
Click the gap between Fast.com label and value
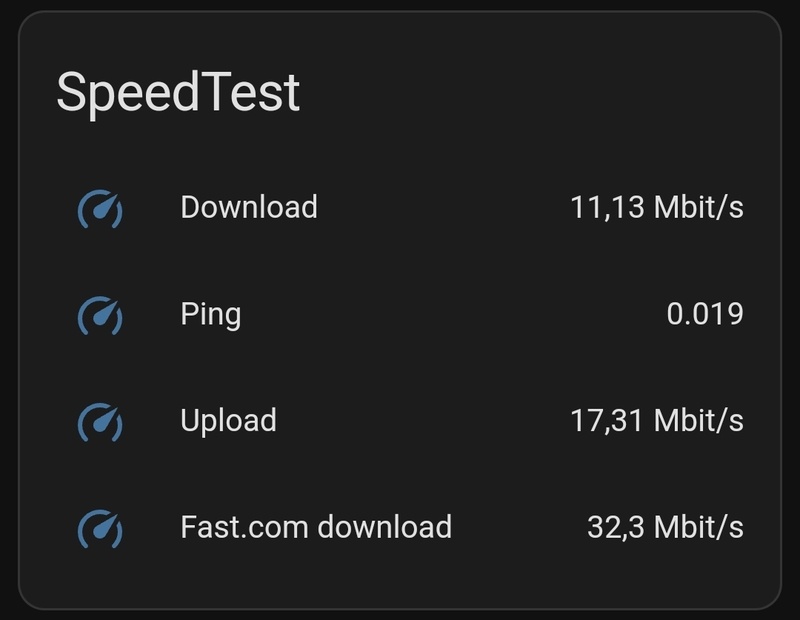coord(518,526)
